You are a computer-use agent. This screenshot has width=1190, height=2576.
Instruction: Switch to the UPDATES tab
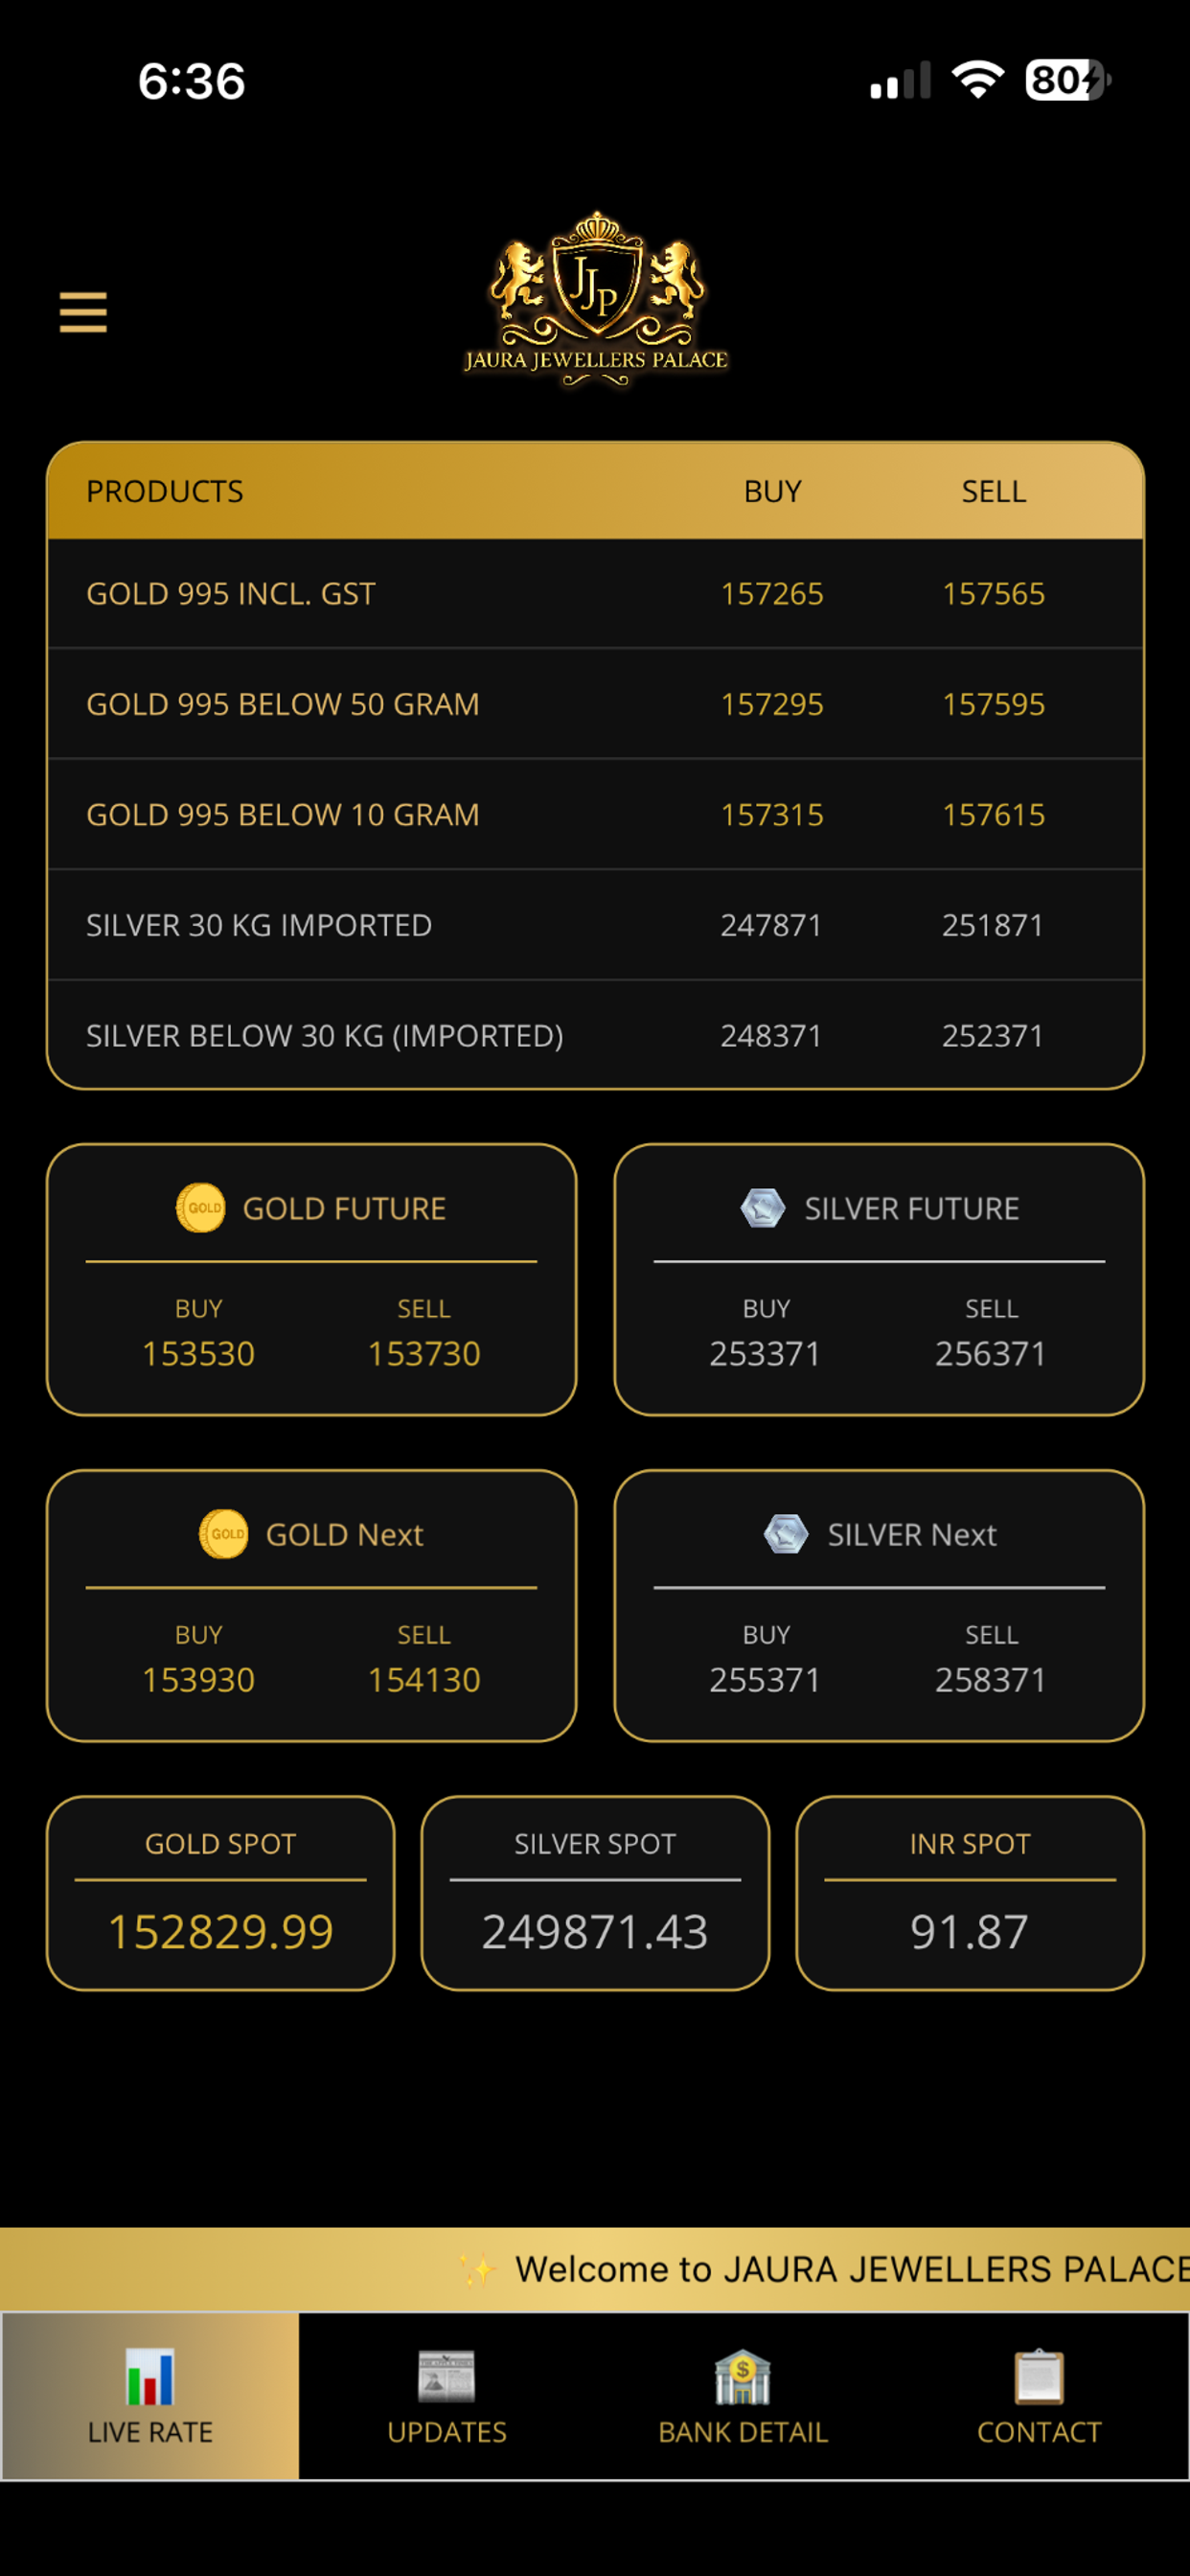pos(447,2396)
